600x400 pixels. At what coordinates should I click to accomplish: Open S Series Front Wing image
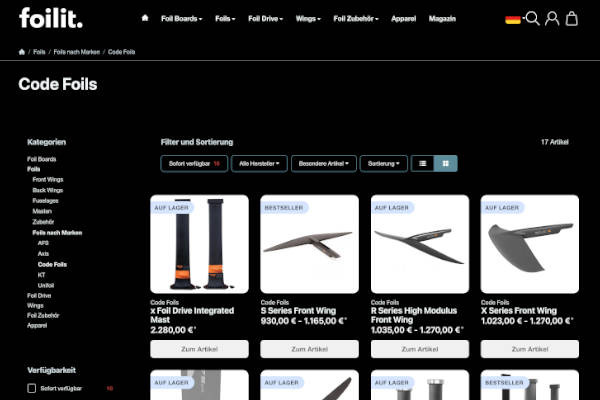[x=310, y=244]
